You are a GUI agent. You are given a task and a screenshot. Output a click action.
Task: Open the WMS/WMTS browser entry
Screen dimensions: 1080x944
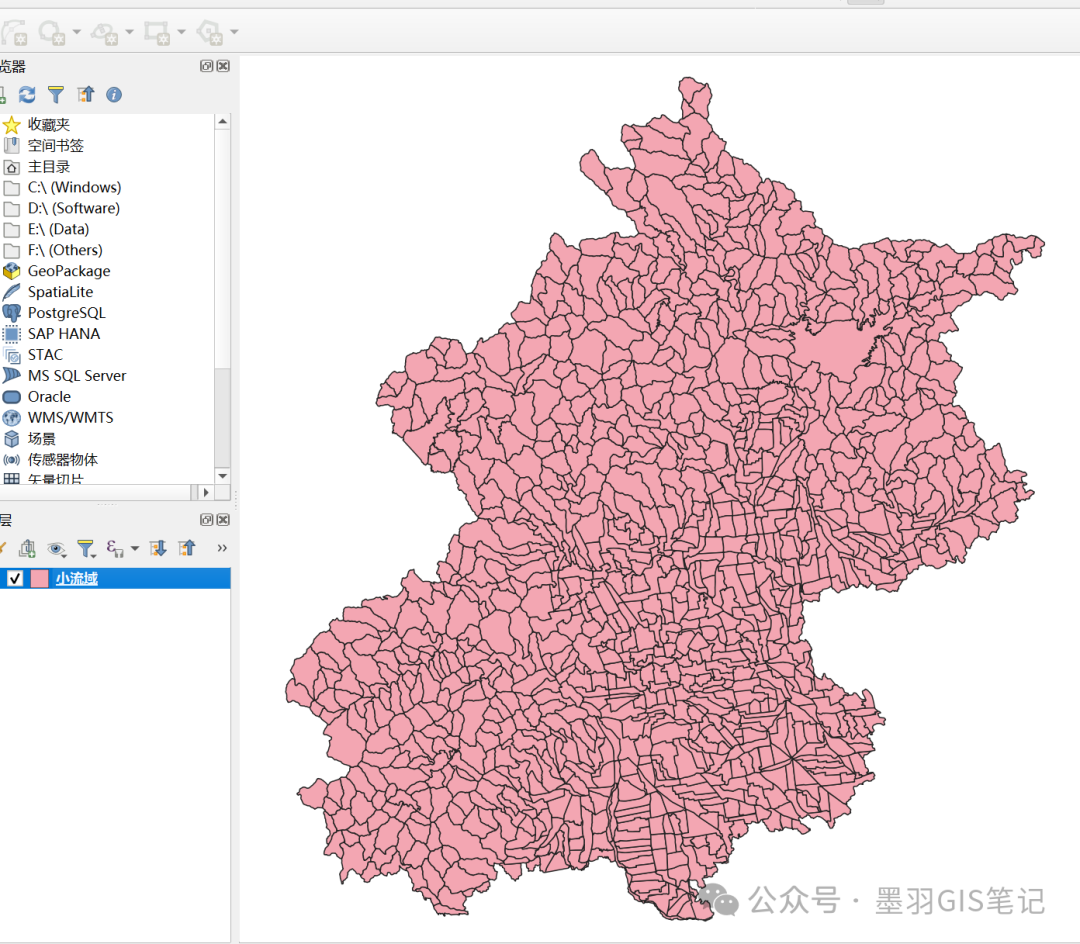coord(70,418)
